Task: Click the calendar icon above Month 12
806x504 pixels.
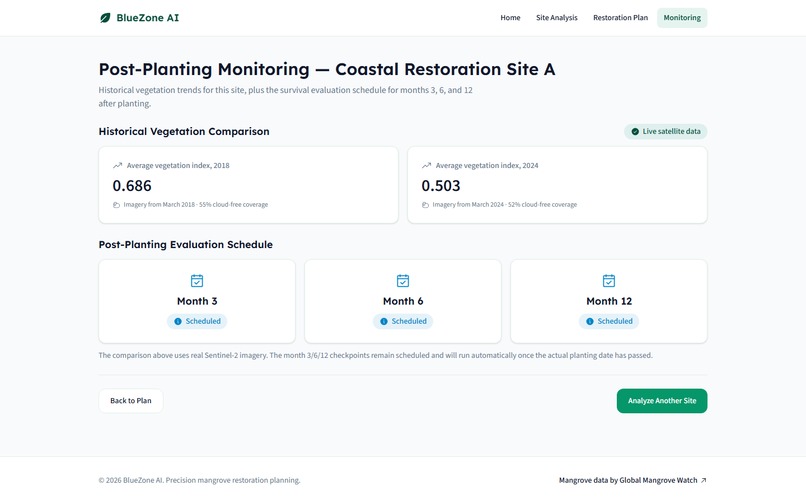Action: click(609, 281)
